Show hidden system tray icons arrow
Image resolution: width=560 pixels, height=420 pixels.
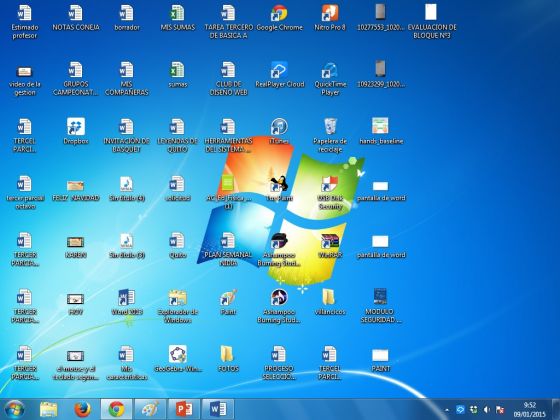[446, 410]
